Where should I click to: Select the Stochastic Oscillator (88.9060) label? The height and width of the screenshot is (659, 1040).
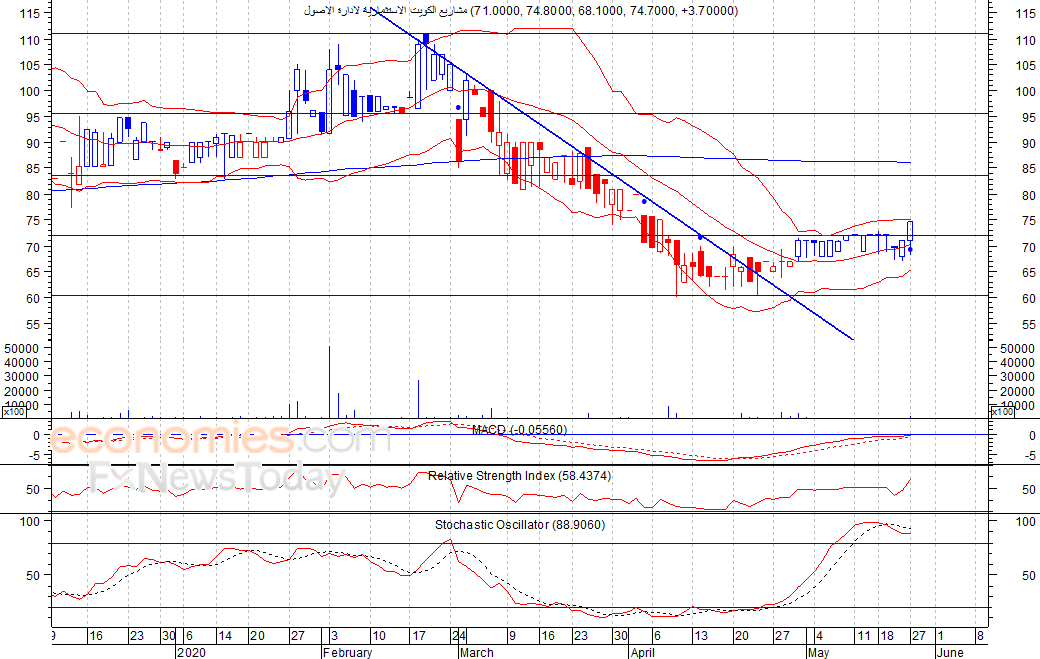pos(520,524)
